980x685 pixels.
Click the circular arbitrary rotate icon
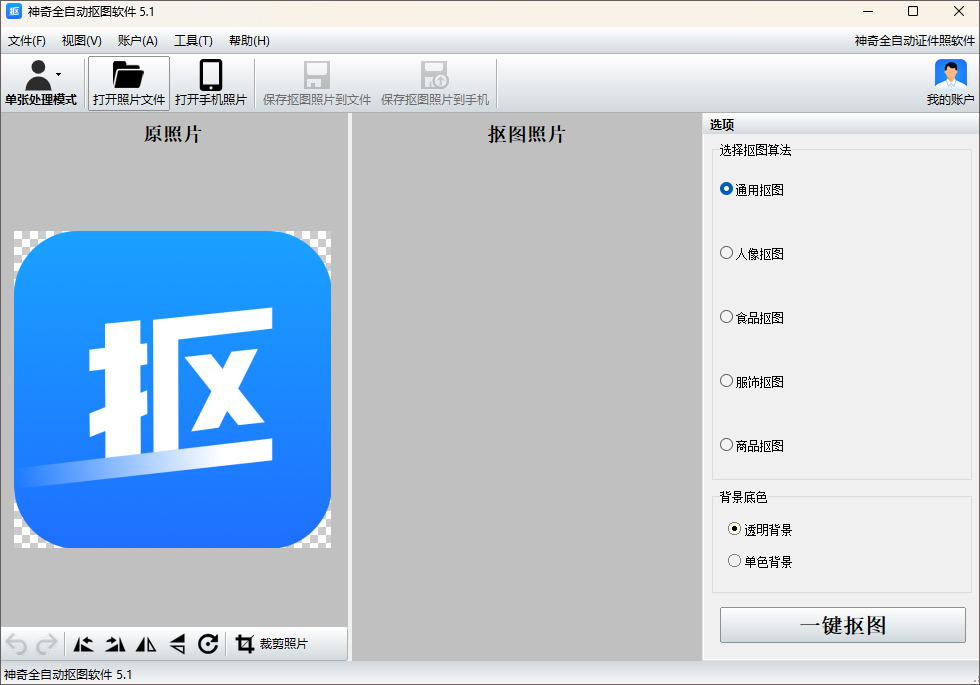pos(208,644)
